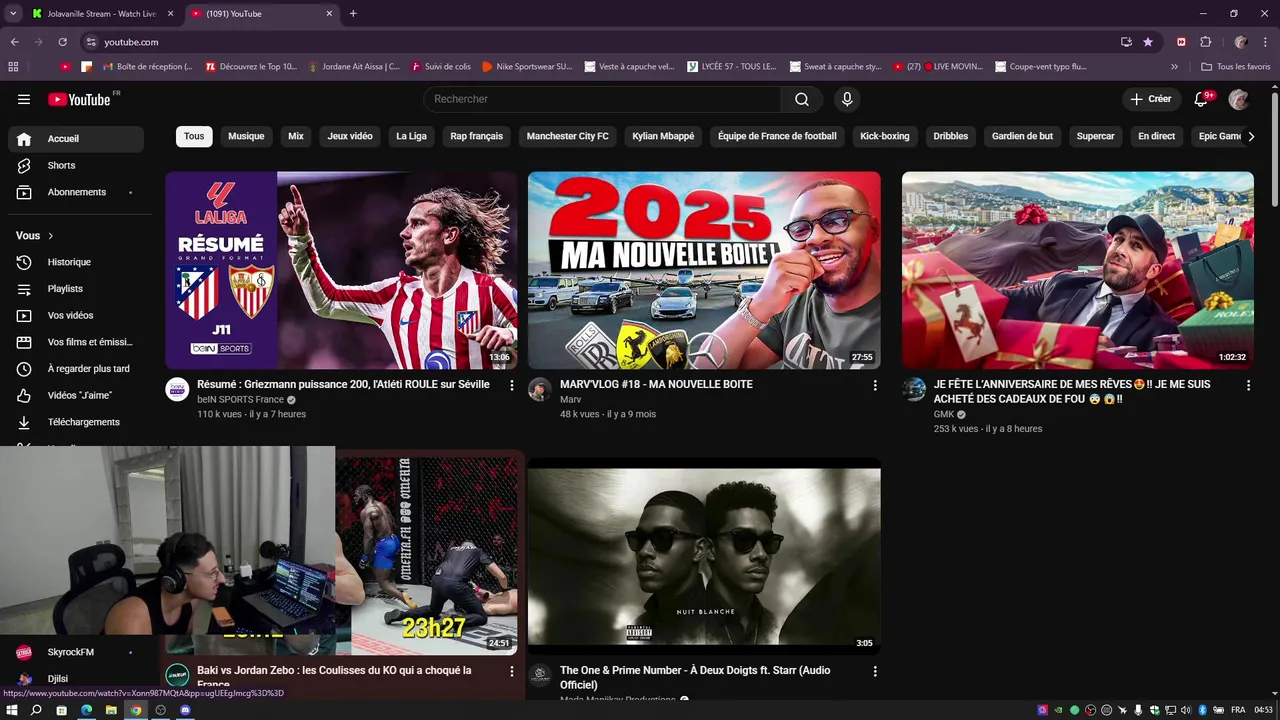Open options menu for MARV'VLOG #18 video
Image resolution: width=1280 pixels, height=720 pixels.
click(x=875, y=385)
